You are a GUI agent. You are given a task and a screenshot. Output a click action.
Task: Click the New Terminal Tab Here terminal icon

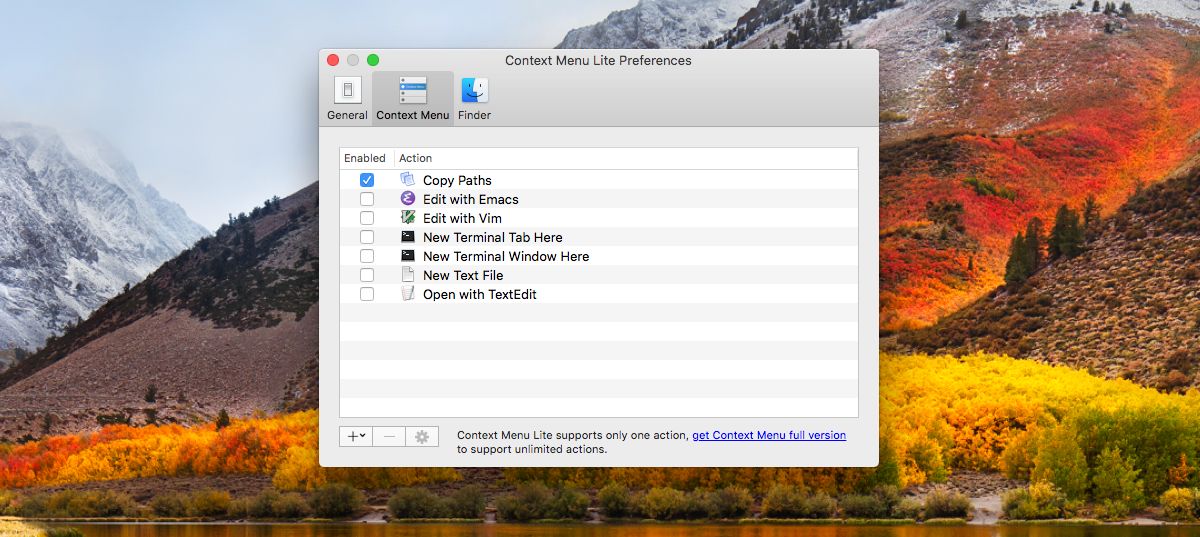(407, 237)
